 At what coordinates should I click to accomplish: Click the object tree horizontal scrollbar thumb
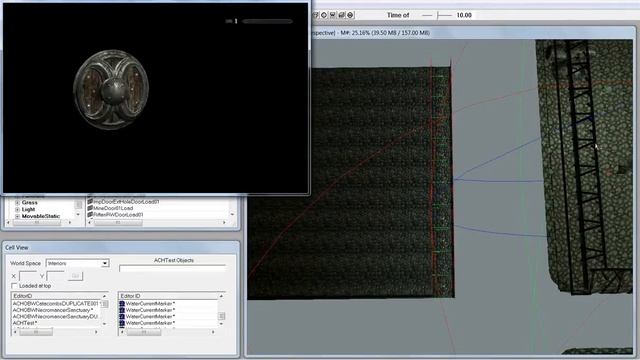[x=37, y=222]
